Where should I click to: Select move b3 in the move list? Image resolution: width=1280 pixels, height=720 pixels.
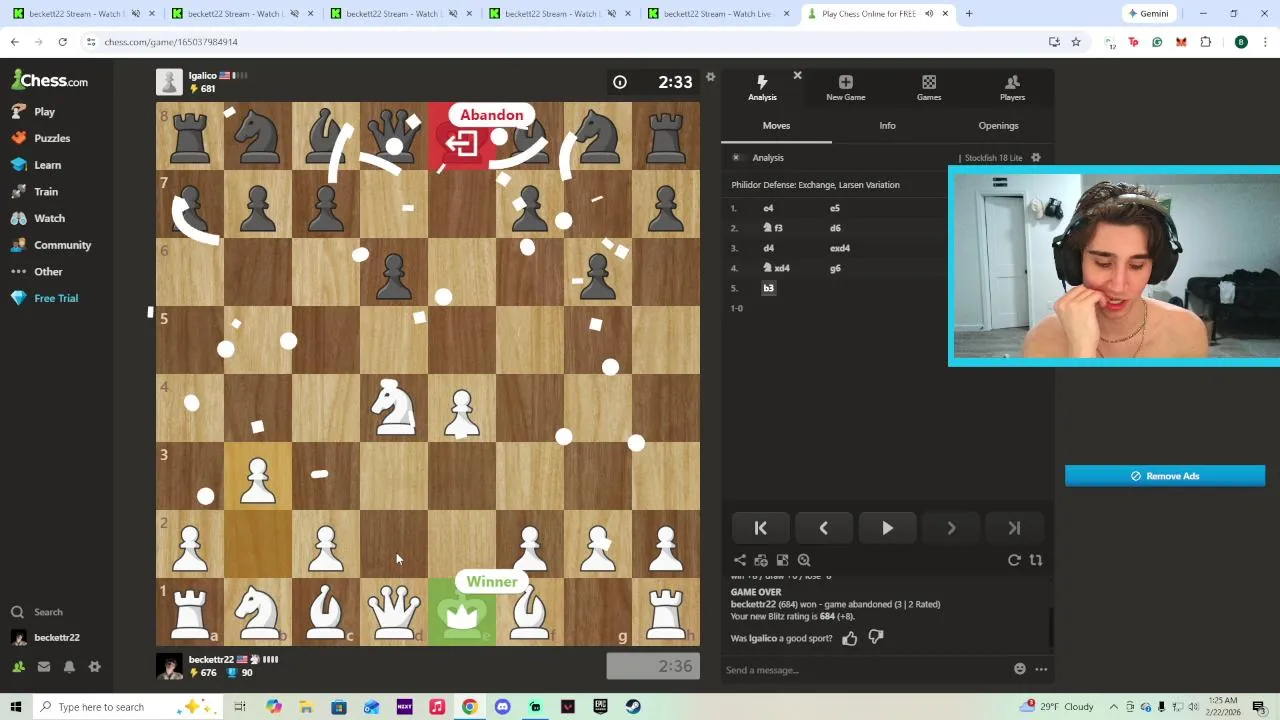pyautogui.click(x=768, y=288)
